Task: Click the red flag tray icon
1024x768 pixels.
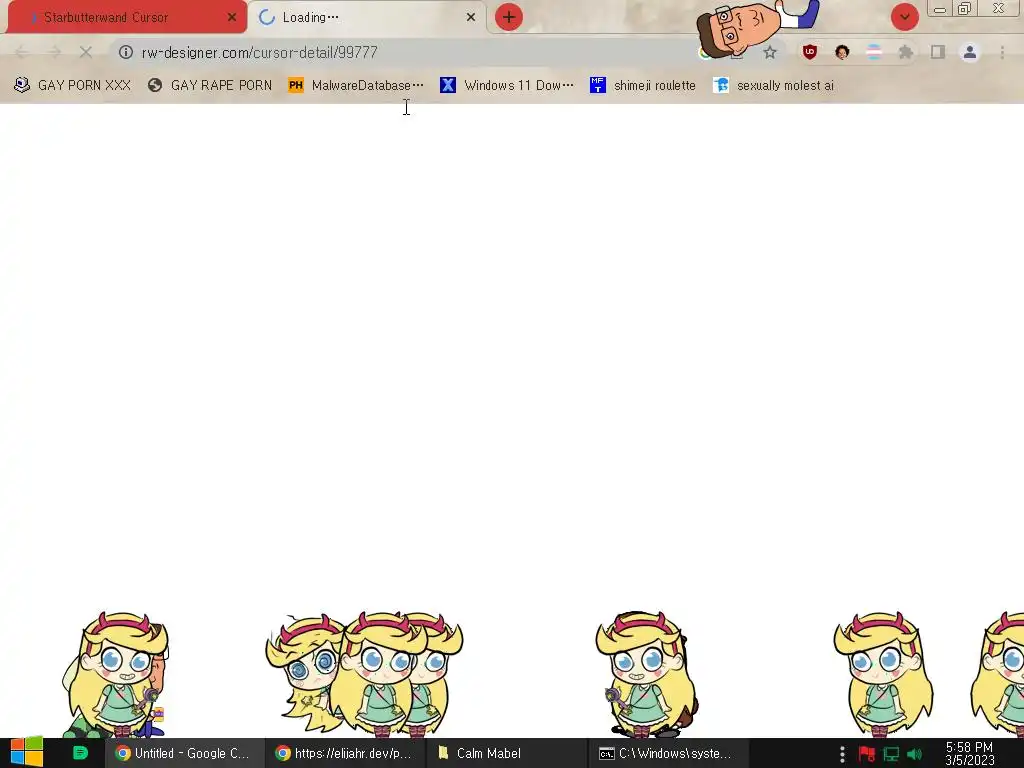Action: [x=867, y=754]
